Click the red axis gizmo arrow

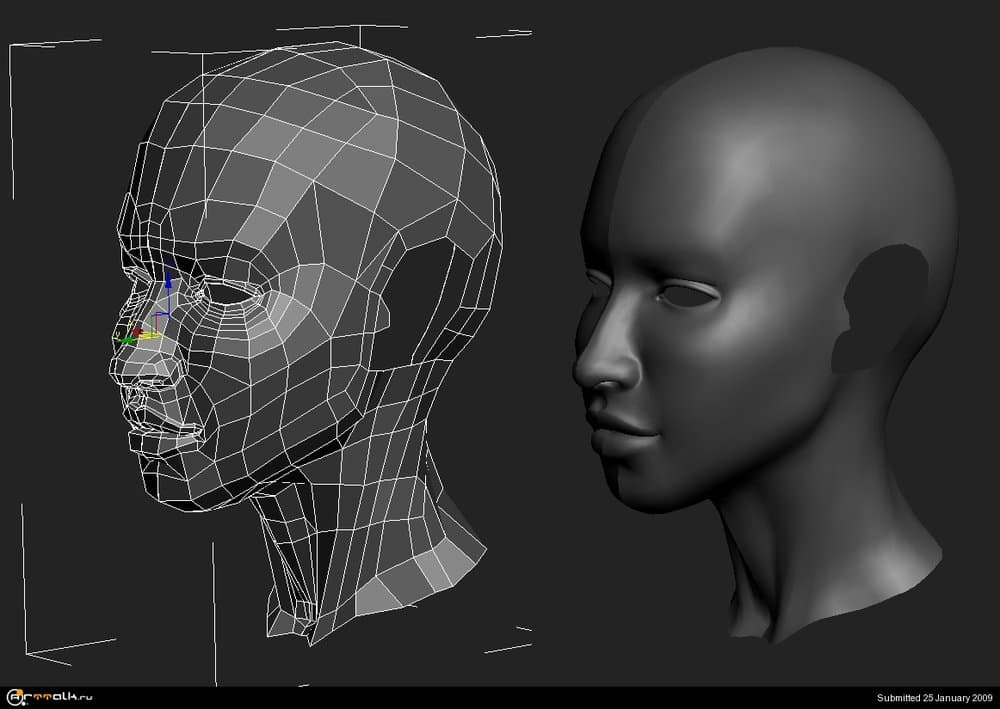point(137,331)
